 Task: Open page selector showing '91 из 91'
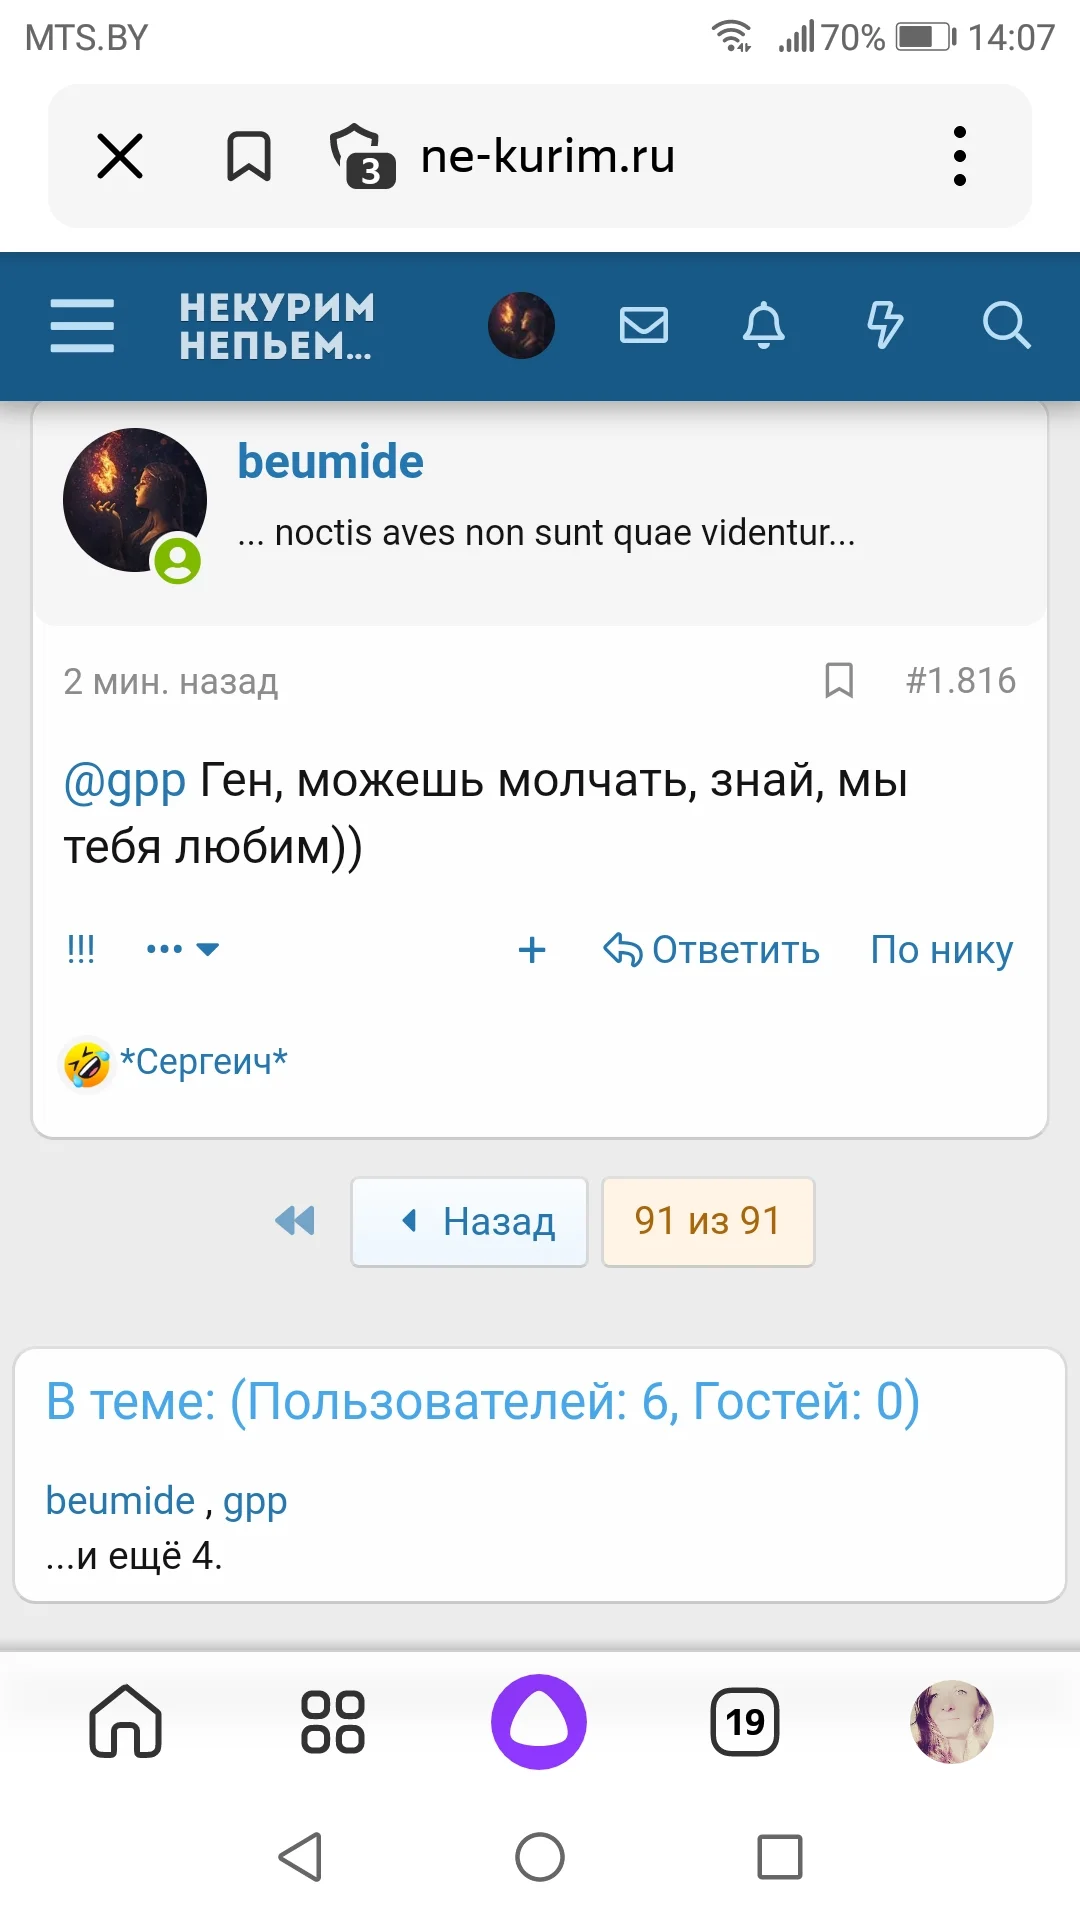[x=707, y=1221]
